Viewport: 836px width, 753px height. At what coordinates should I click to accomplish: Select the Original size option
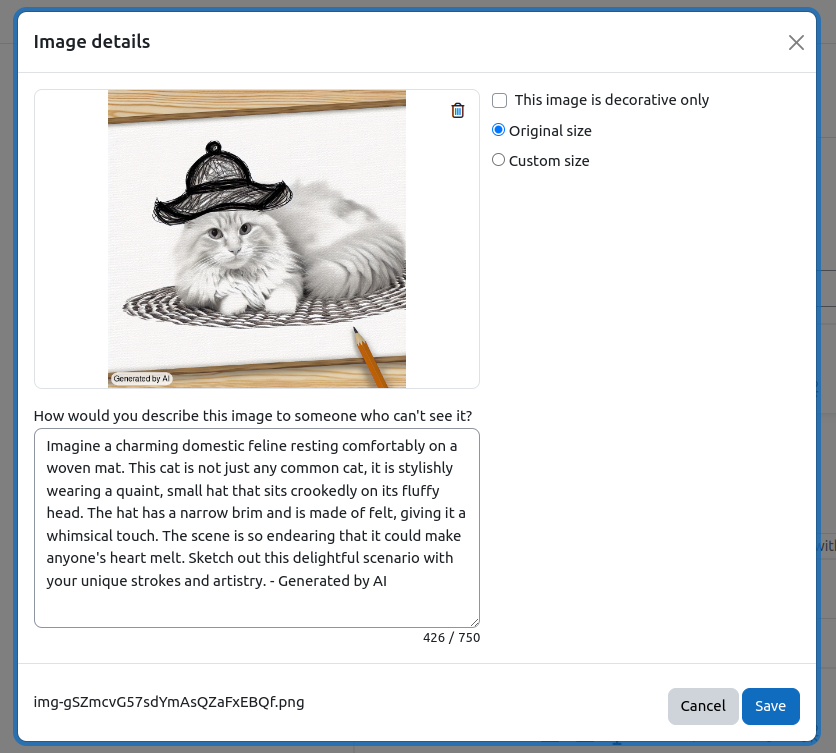coord(499,130)
